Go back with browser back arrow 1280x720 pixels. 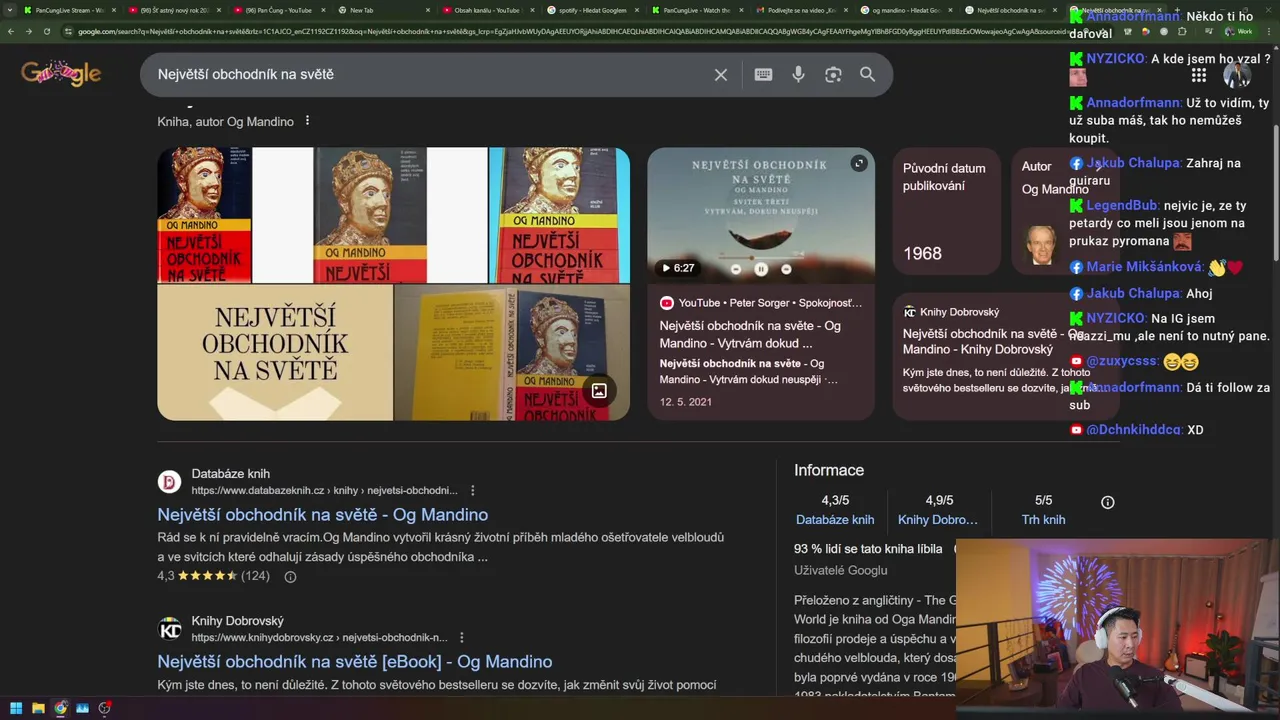(10, 31)
